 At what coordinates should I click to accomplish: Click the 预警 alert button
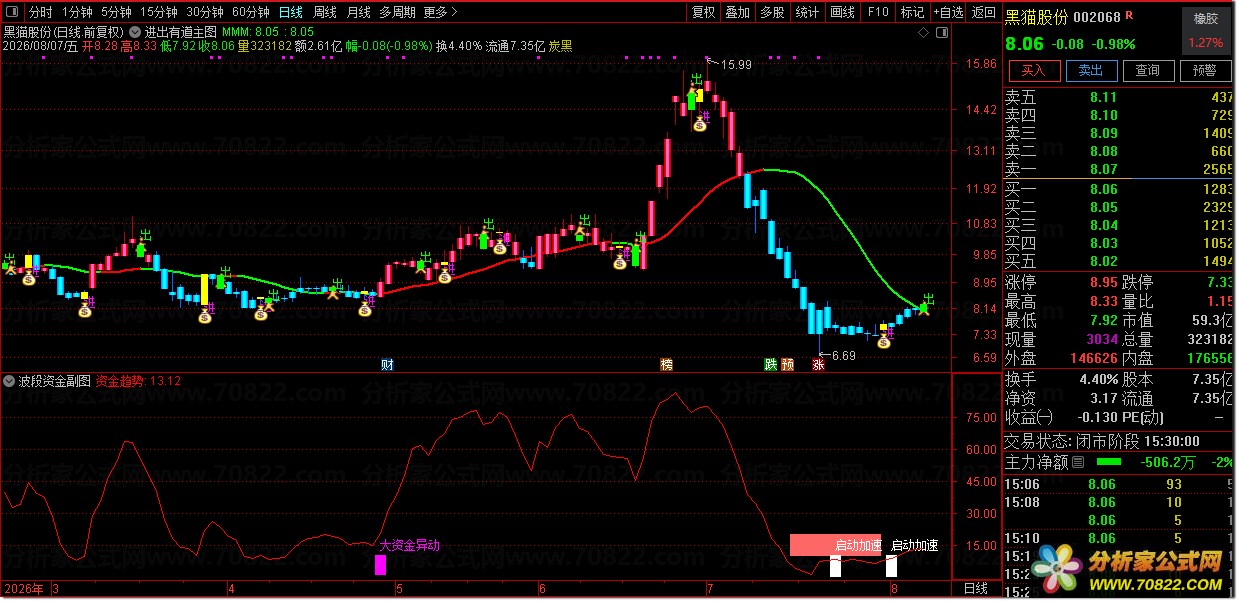[1205, 70]
